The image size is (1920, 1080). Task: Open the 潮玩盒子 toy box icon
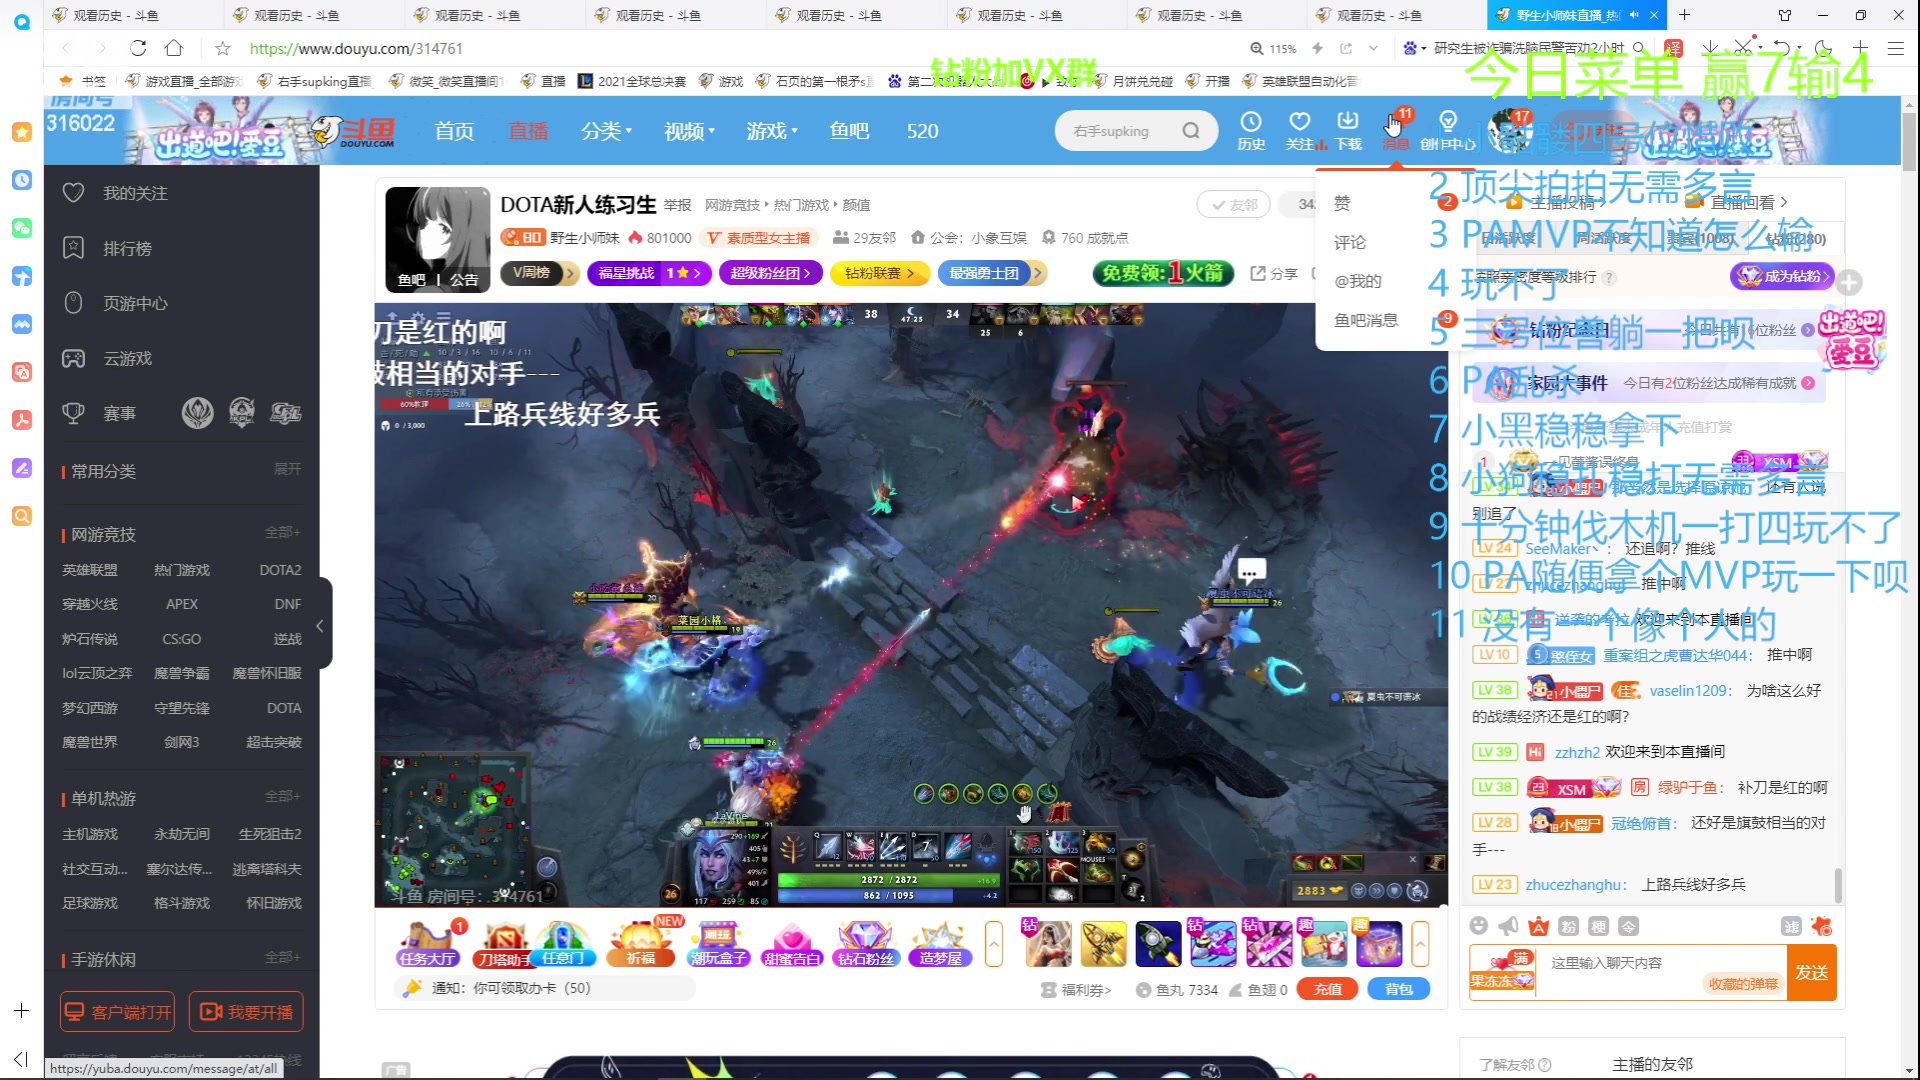(718, 945)
